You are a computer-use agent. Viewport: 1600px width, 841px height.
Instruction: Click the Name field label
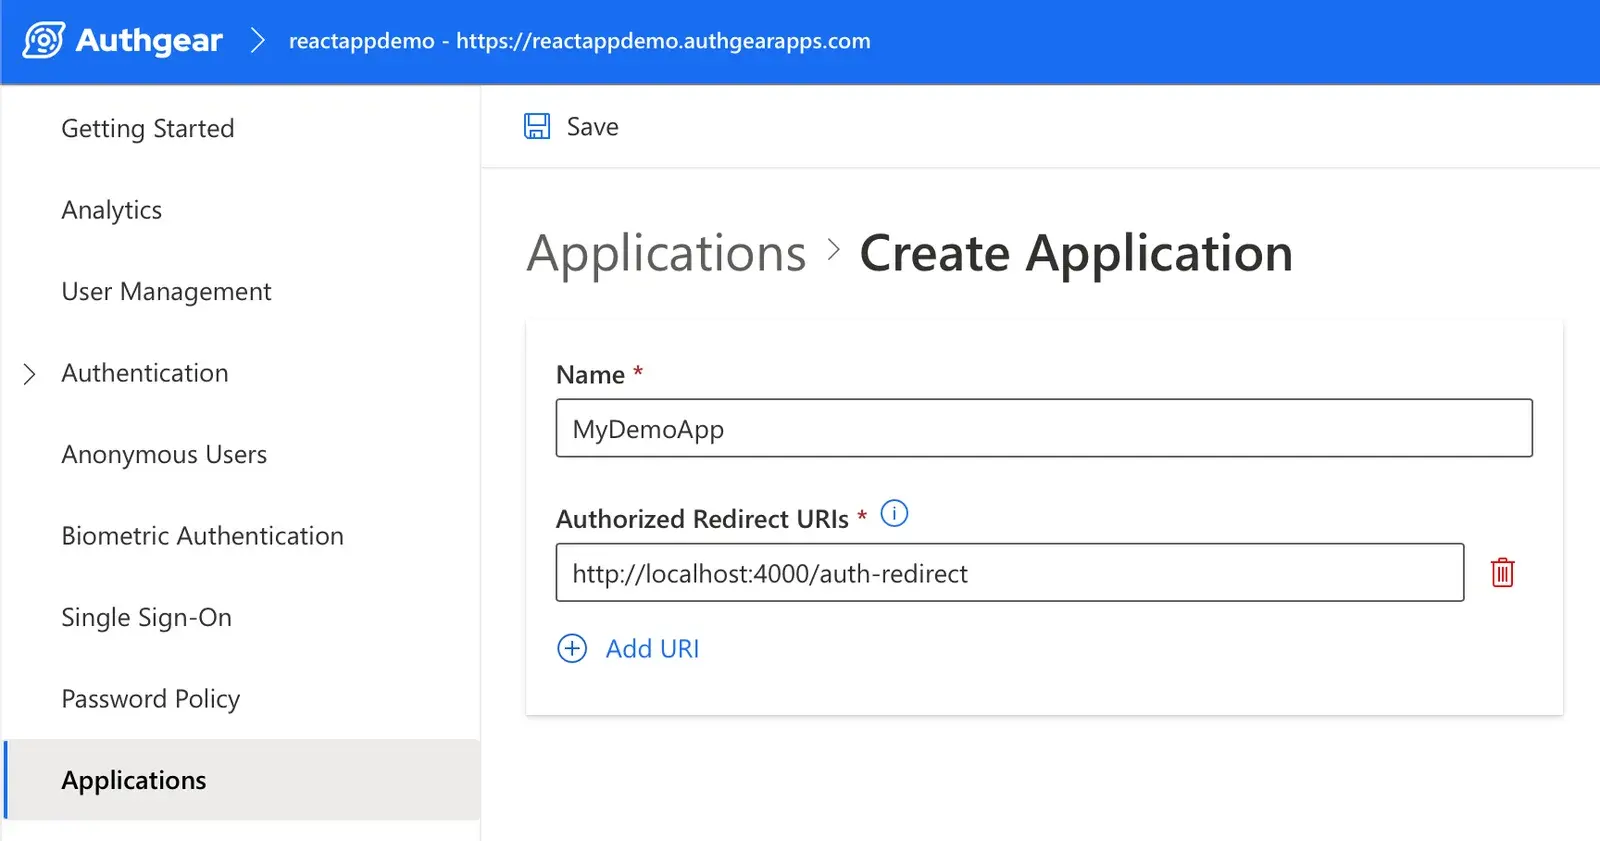point(590,375)
